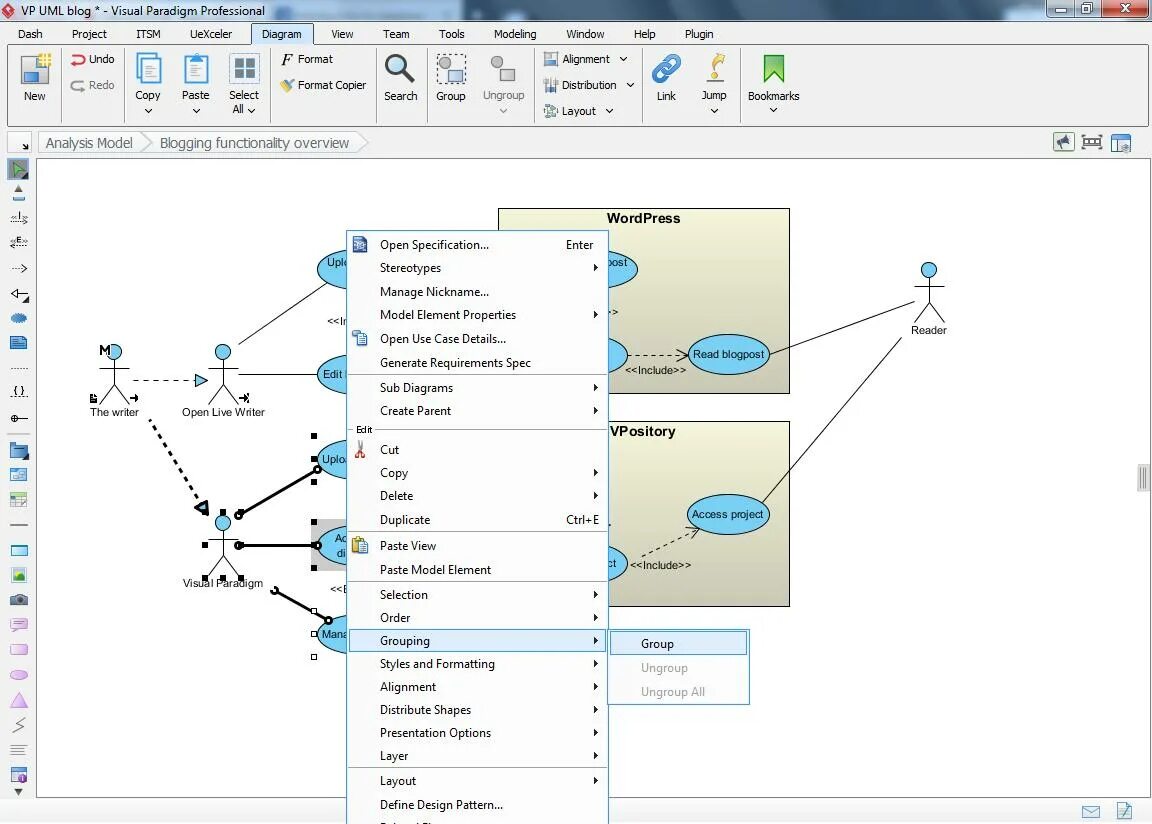Click the Copy icon in toolbar
1152x824 pixels.
148,70
